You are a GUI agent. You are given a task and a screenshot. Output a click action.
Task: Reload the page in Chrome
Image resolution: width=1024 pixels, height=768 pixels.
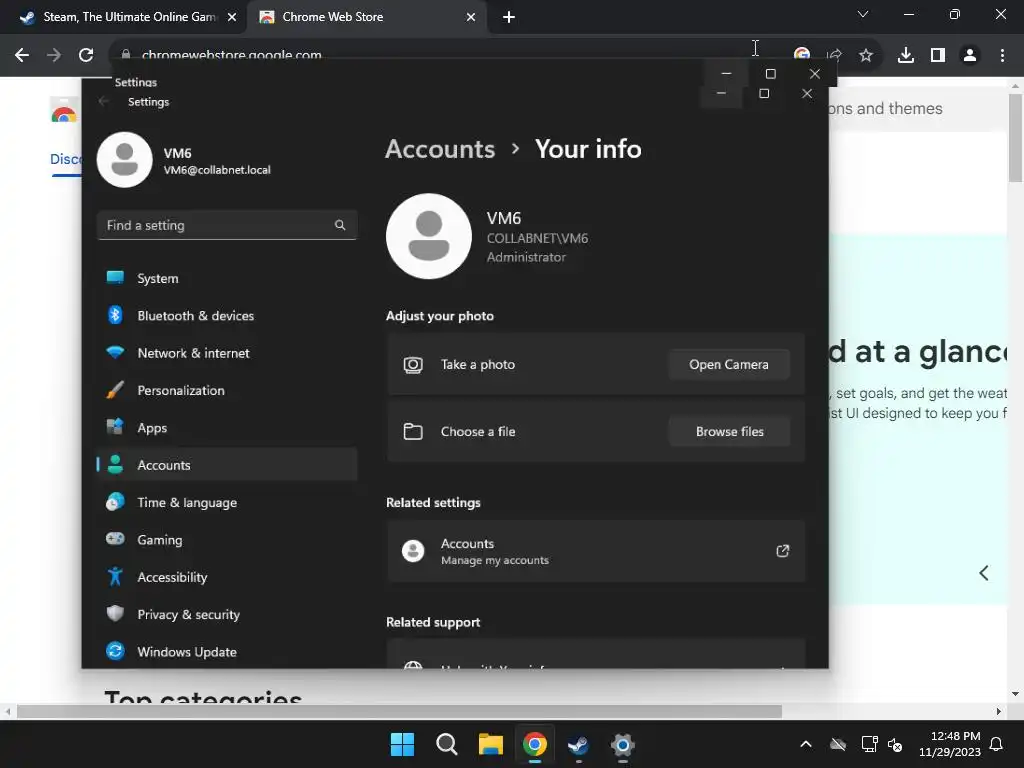point(86,55)
